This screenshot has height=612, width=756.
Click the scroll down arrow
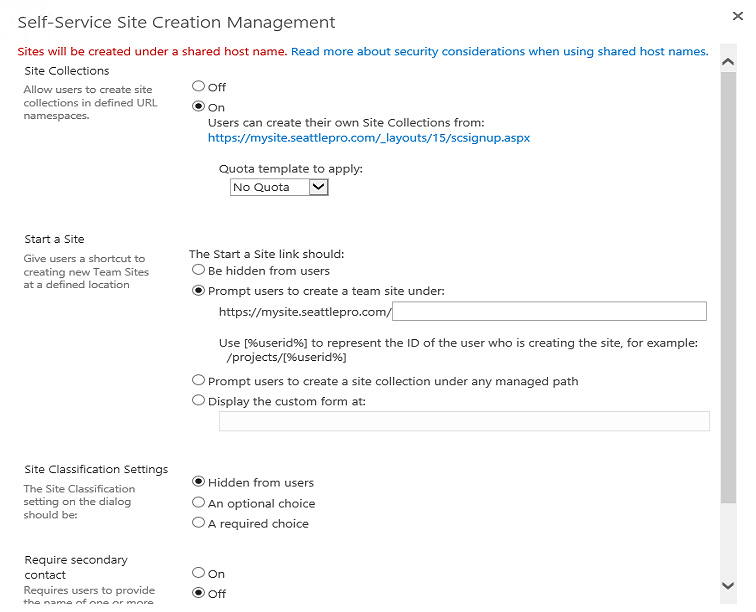point(728,586)
